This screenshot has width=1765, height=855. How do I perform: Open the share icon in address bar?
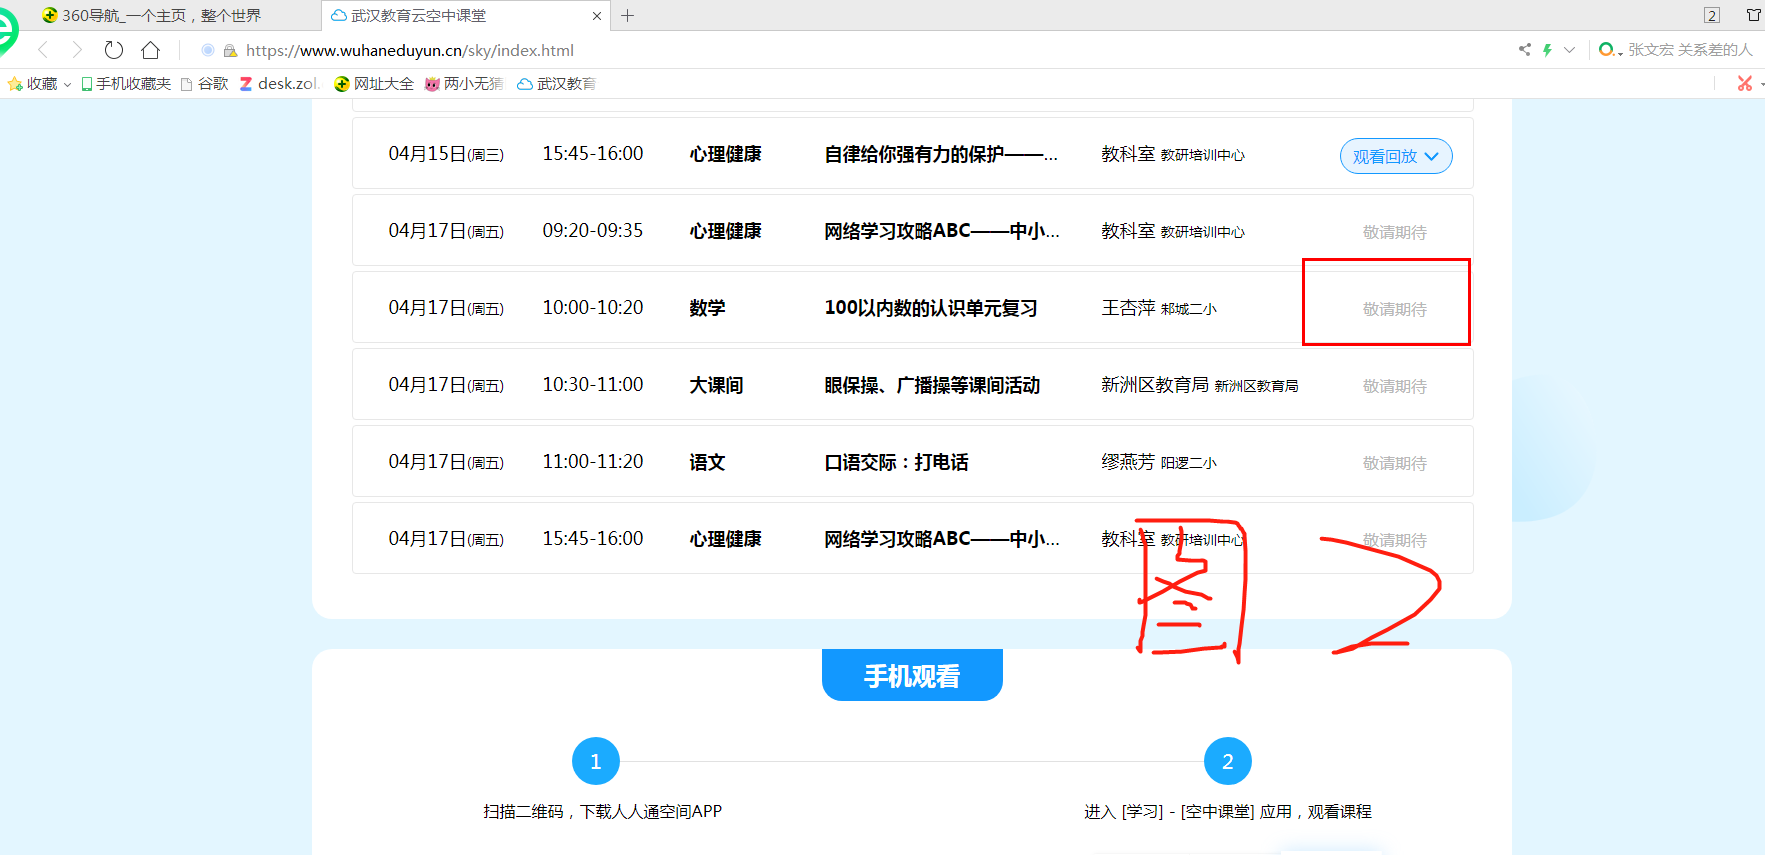1524,49
